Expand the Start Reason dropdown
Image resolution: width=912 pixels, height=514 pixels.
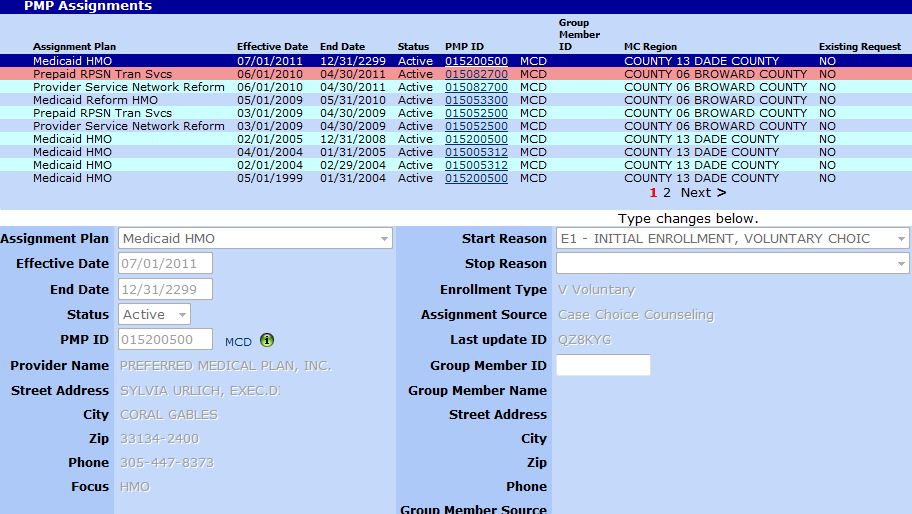click(x=732, y=238)
